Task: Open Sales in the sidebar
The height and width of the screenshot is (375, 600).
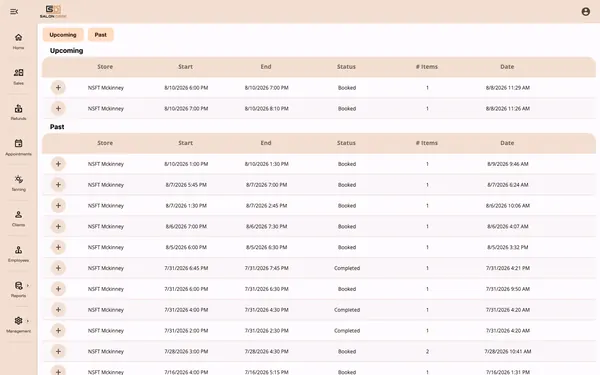Action: (x=18, y=77)
